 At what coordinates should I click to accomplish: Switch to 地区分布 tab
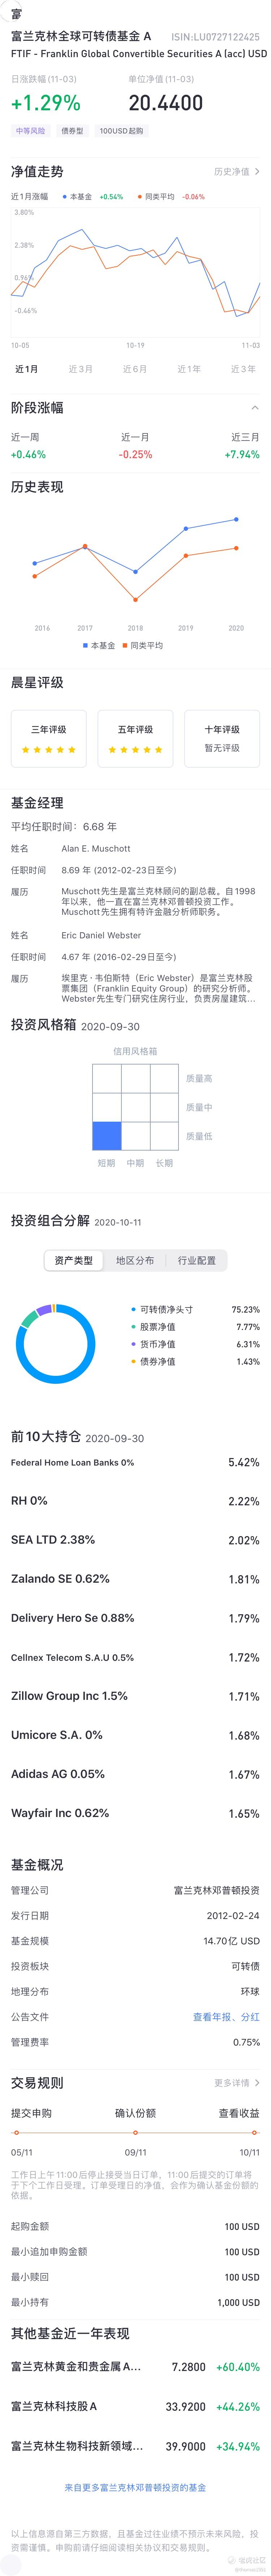(135, 1261)
